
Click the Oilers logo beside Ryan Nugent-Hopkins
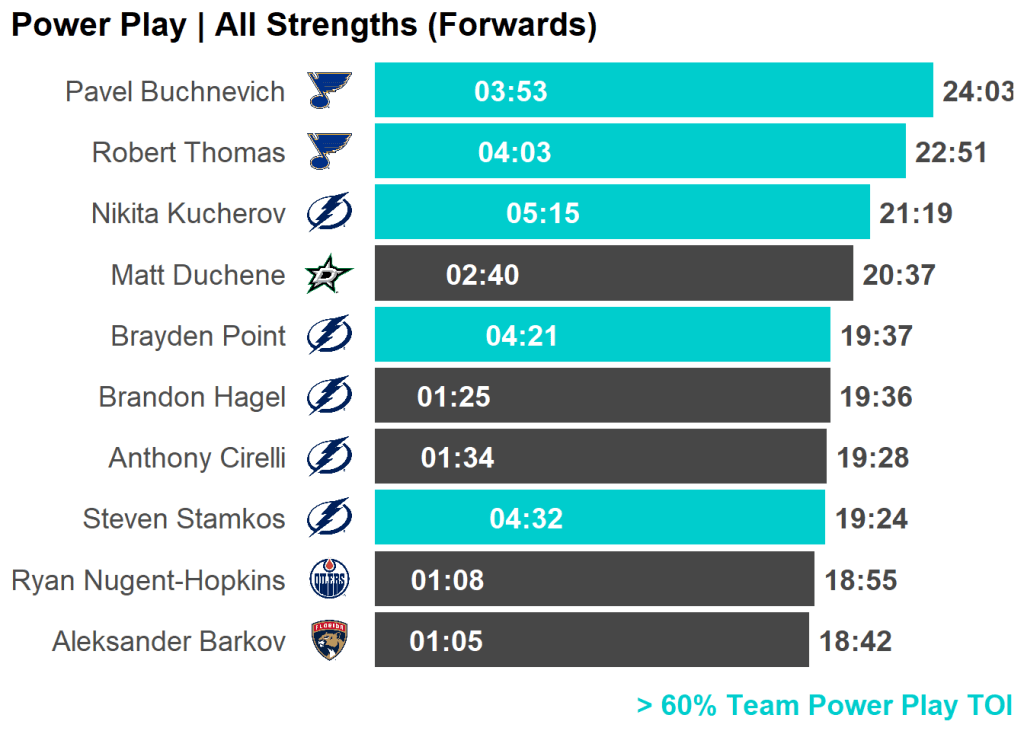pos(329,580)
